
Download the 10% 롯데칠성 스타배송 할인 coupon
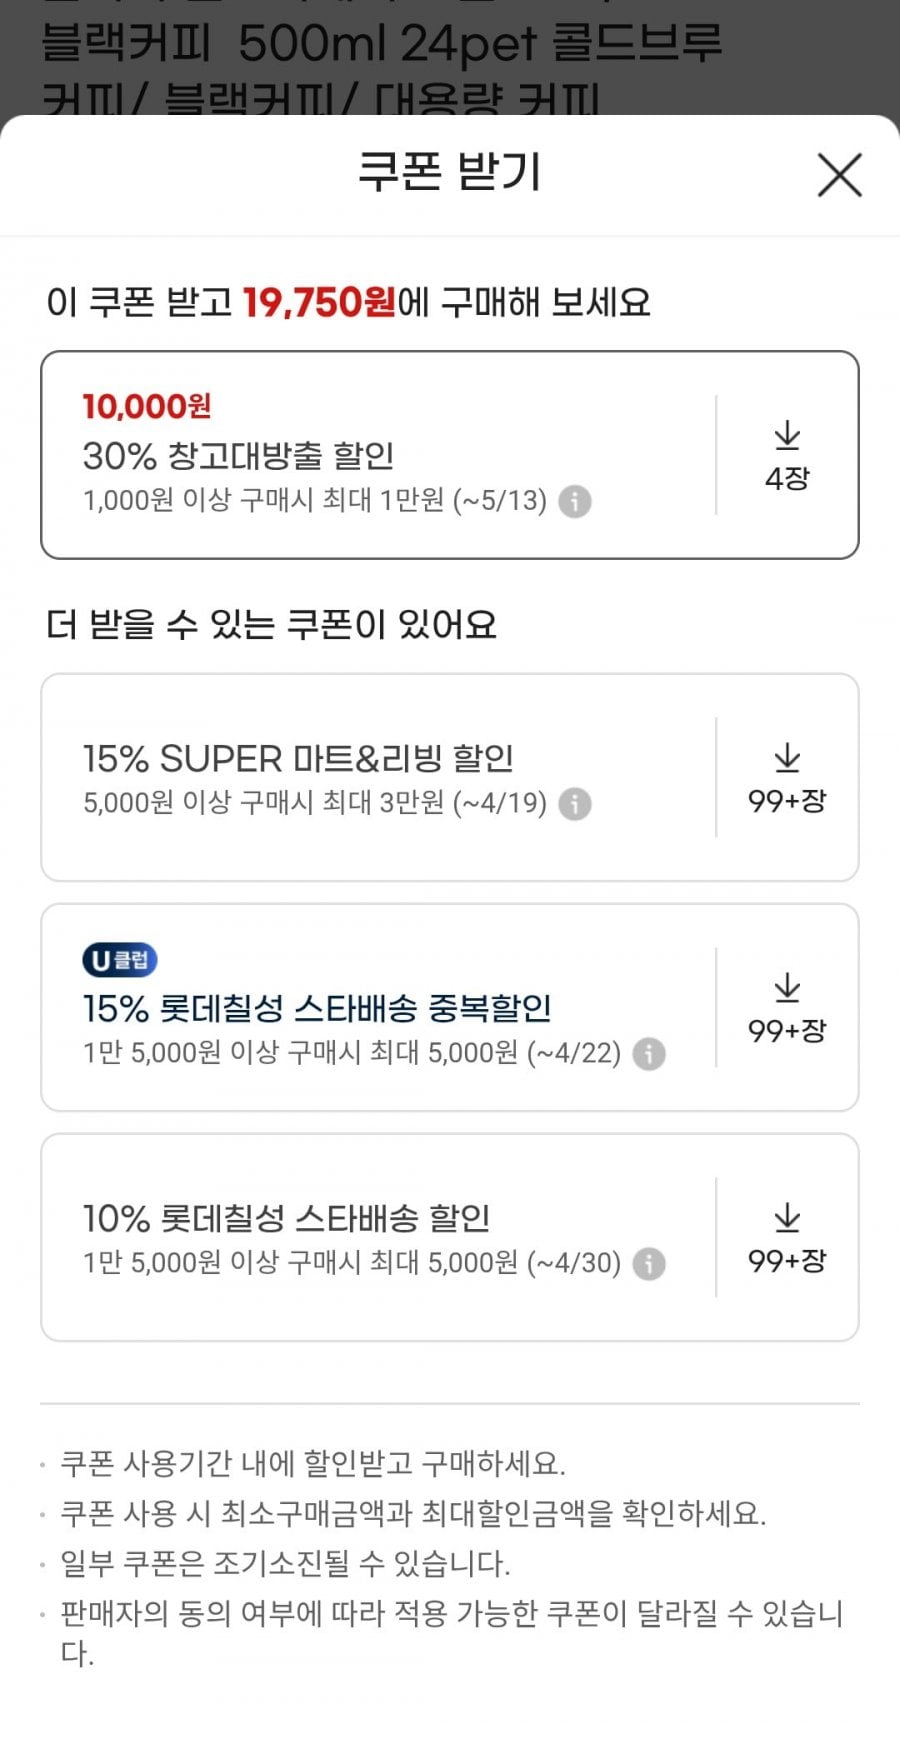click(x=787, y=1220)
